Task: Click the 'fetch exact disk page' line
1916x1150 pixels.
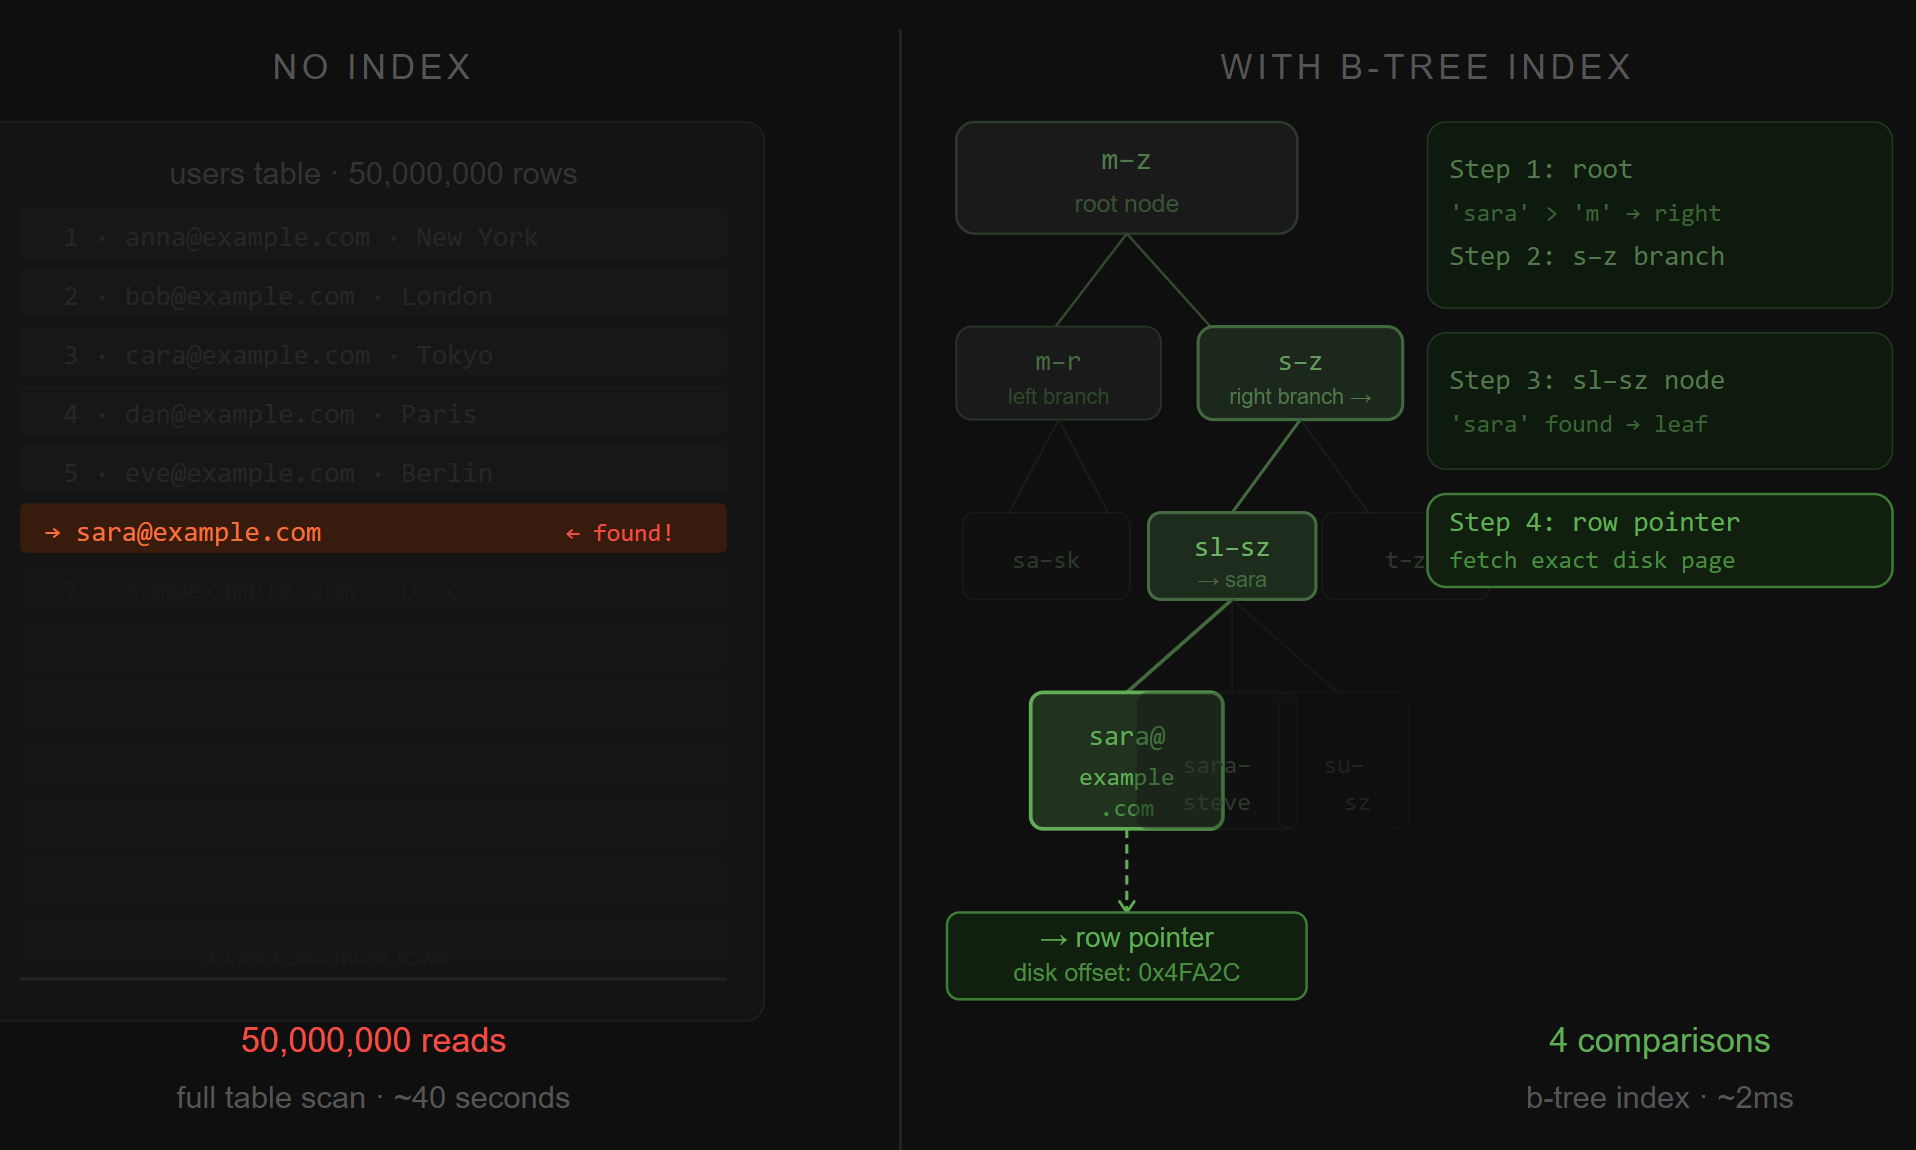Action: tap(1592, 560)
